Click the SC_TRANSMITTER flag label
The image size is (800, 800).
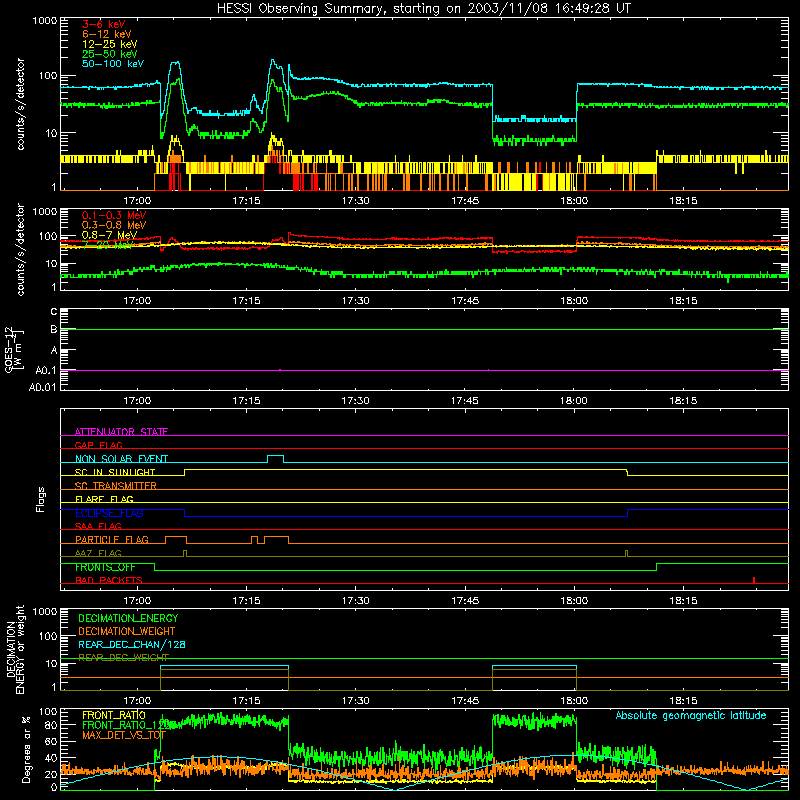tap(115, 486)
